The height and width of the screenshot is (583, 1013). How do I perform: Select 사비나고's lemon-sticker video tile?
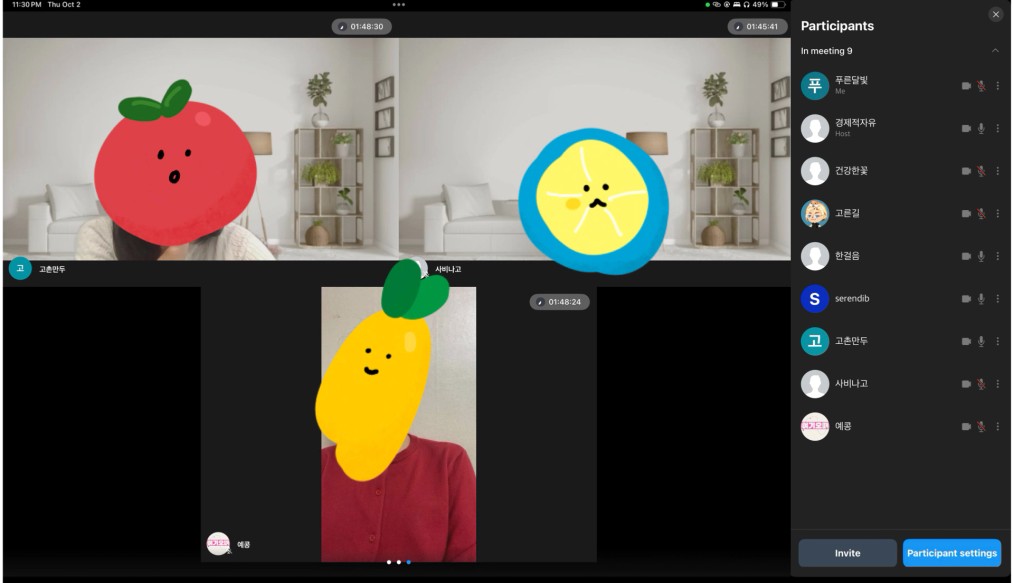(x=595, y=149)
